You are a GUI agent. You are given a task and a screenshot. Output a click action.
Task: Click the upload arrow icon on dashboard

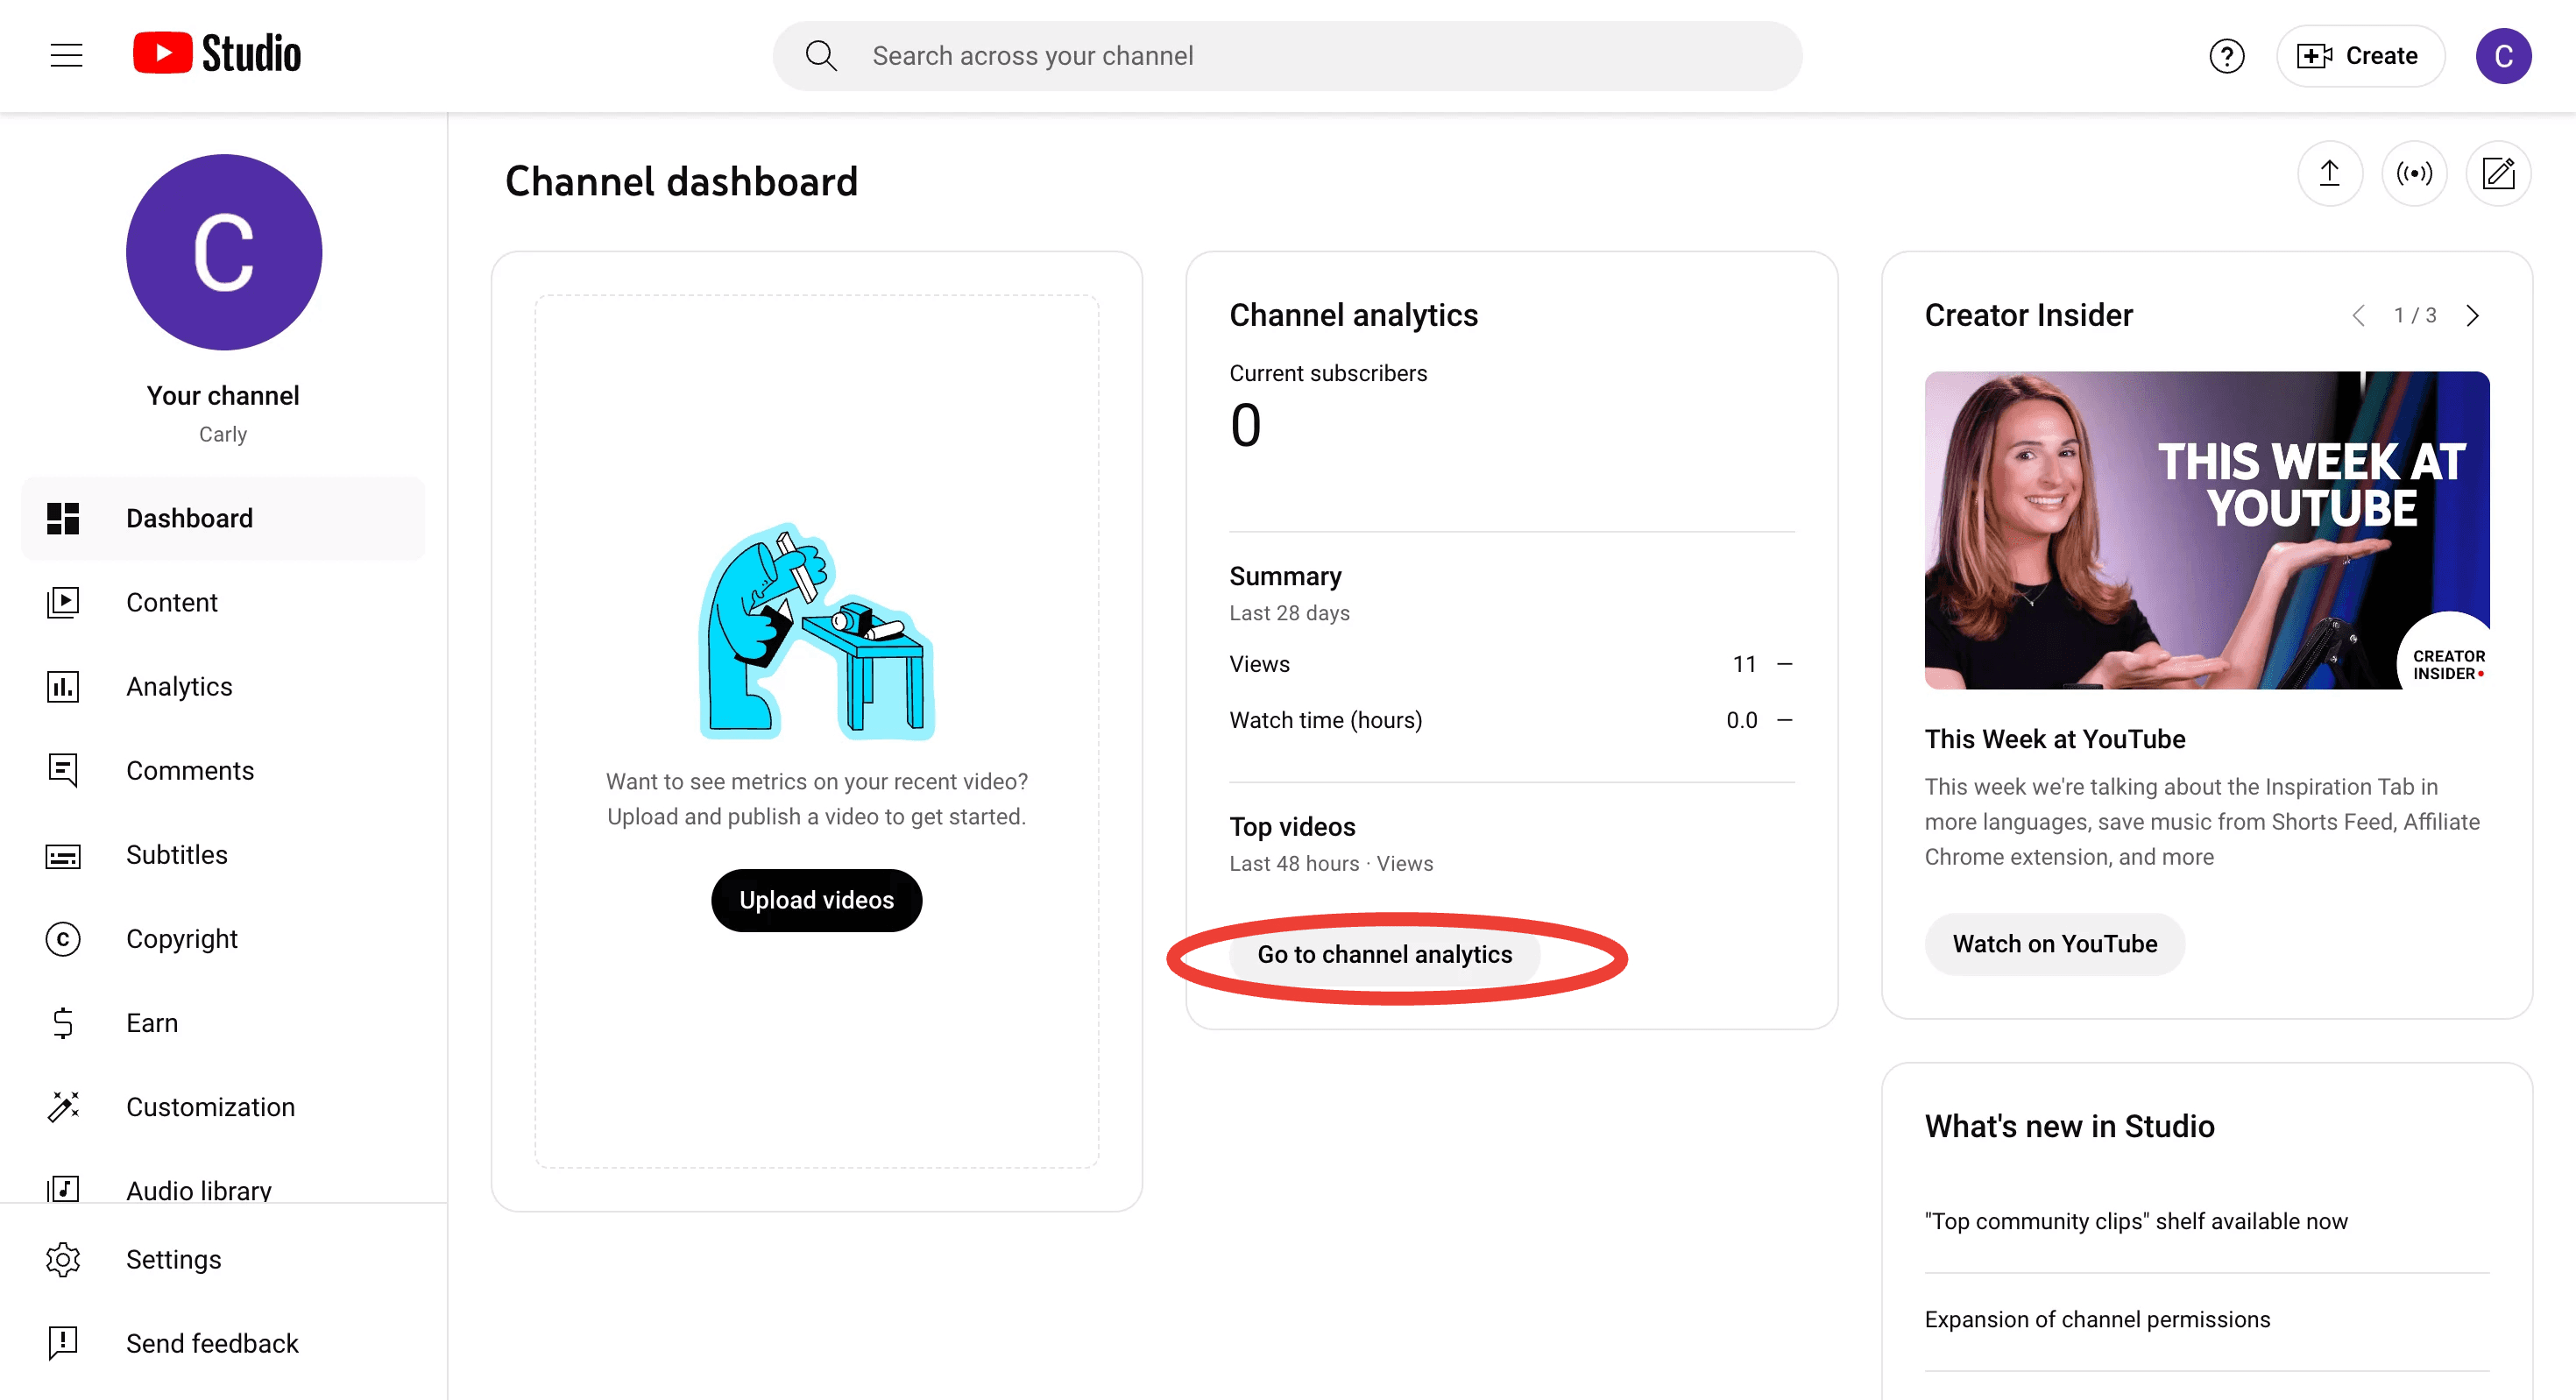click(2329, 174)
